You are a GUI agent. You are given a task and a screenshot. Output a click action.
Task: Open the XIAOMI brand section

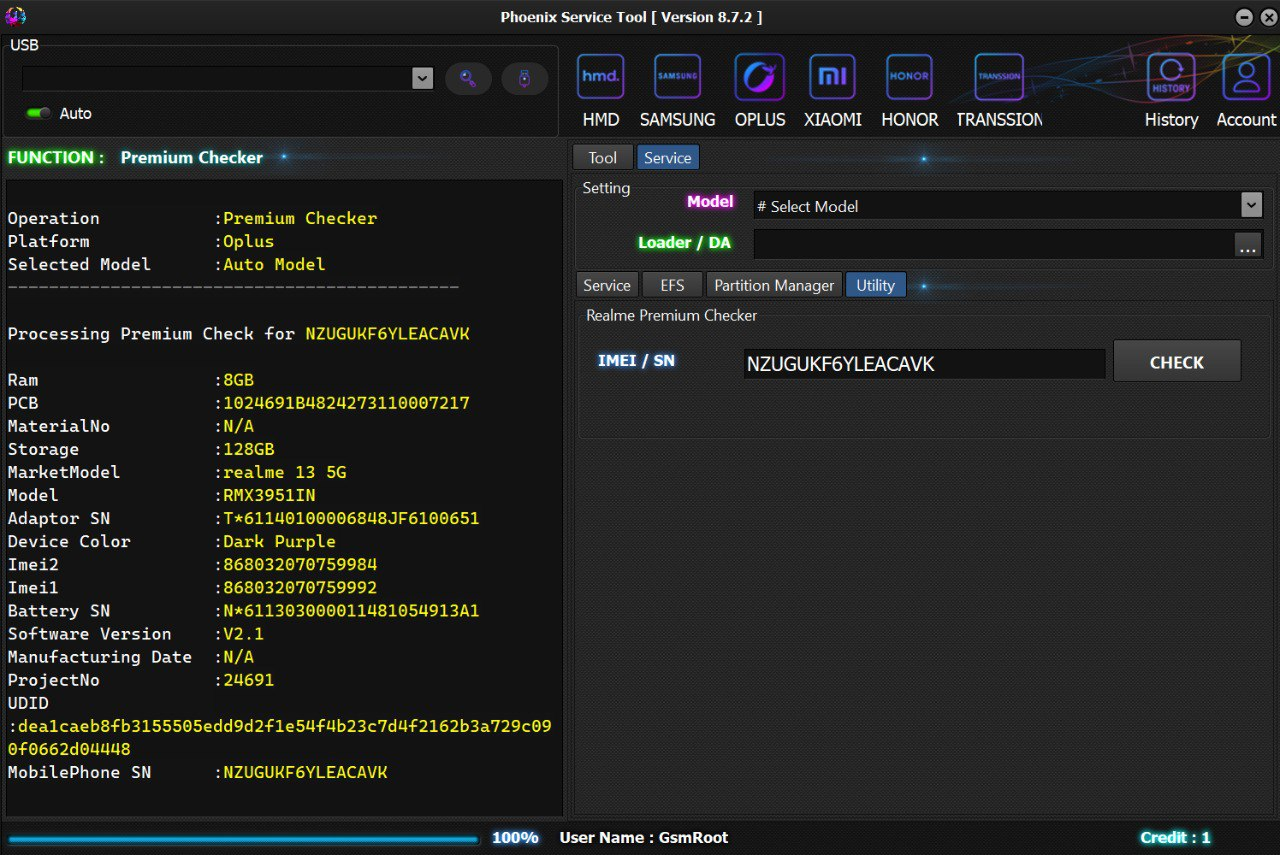point(832,91)
